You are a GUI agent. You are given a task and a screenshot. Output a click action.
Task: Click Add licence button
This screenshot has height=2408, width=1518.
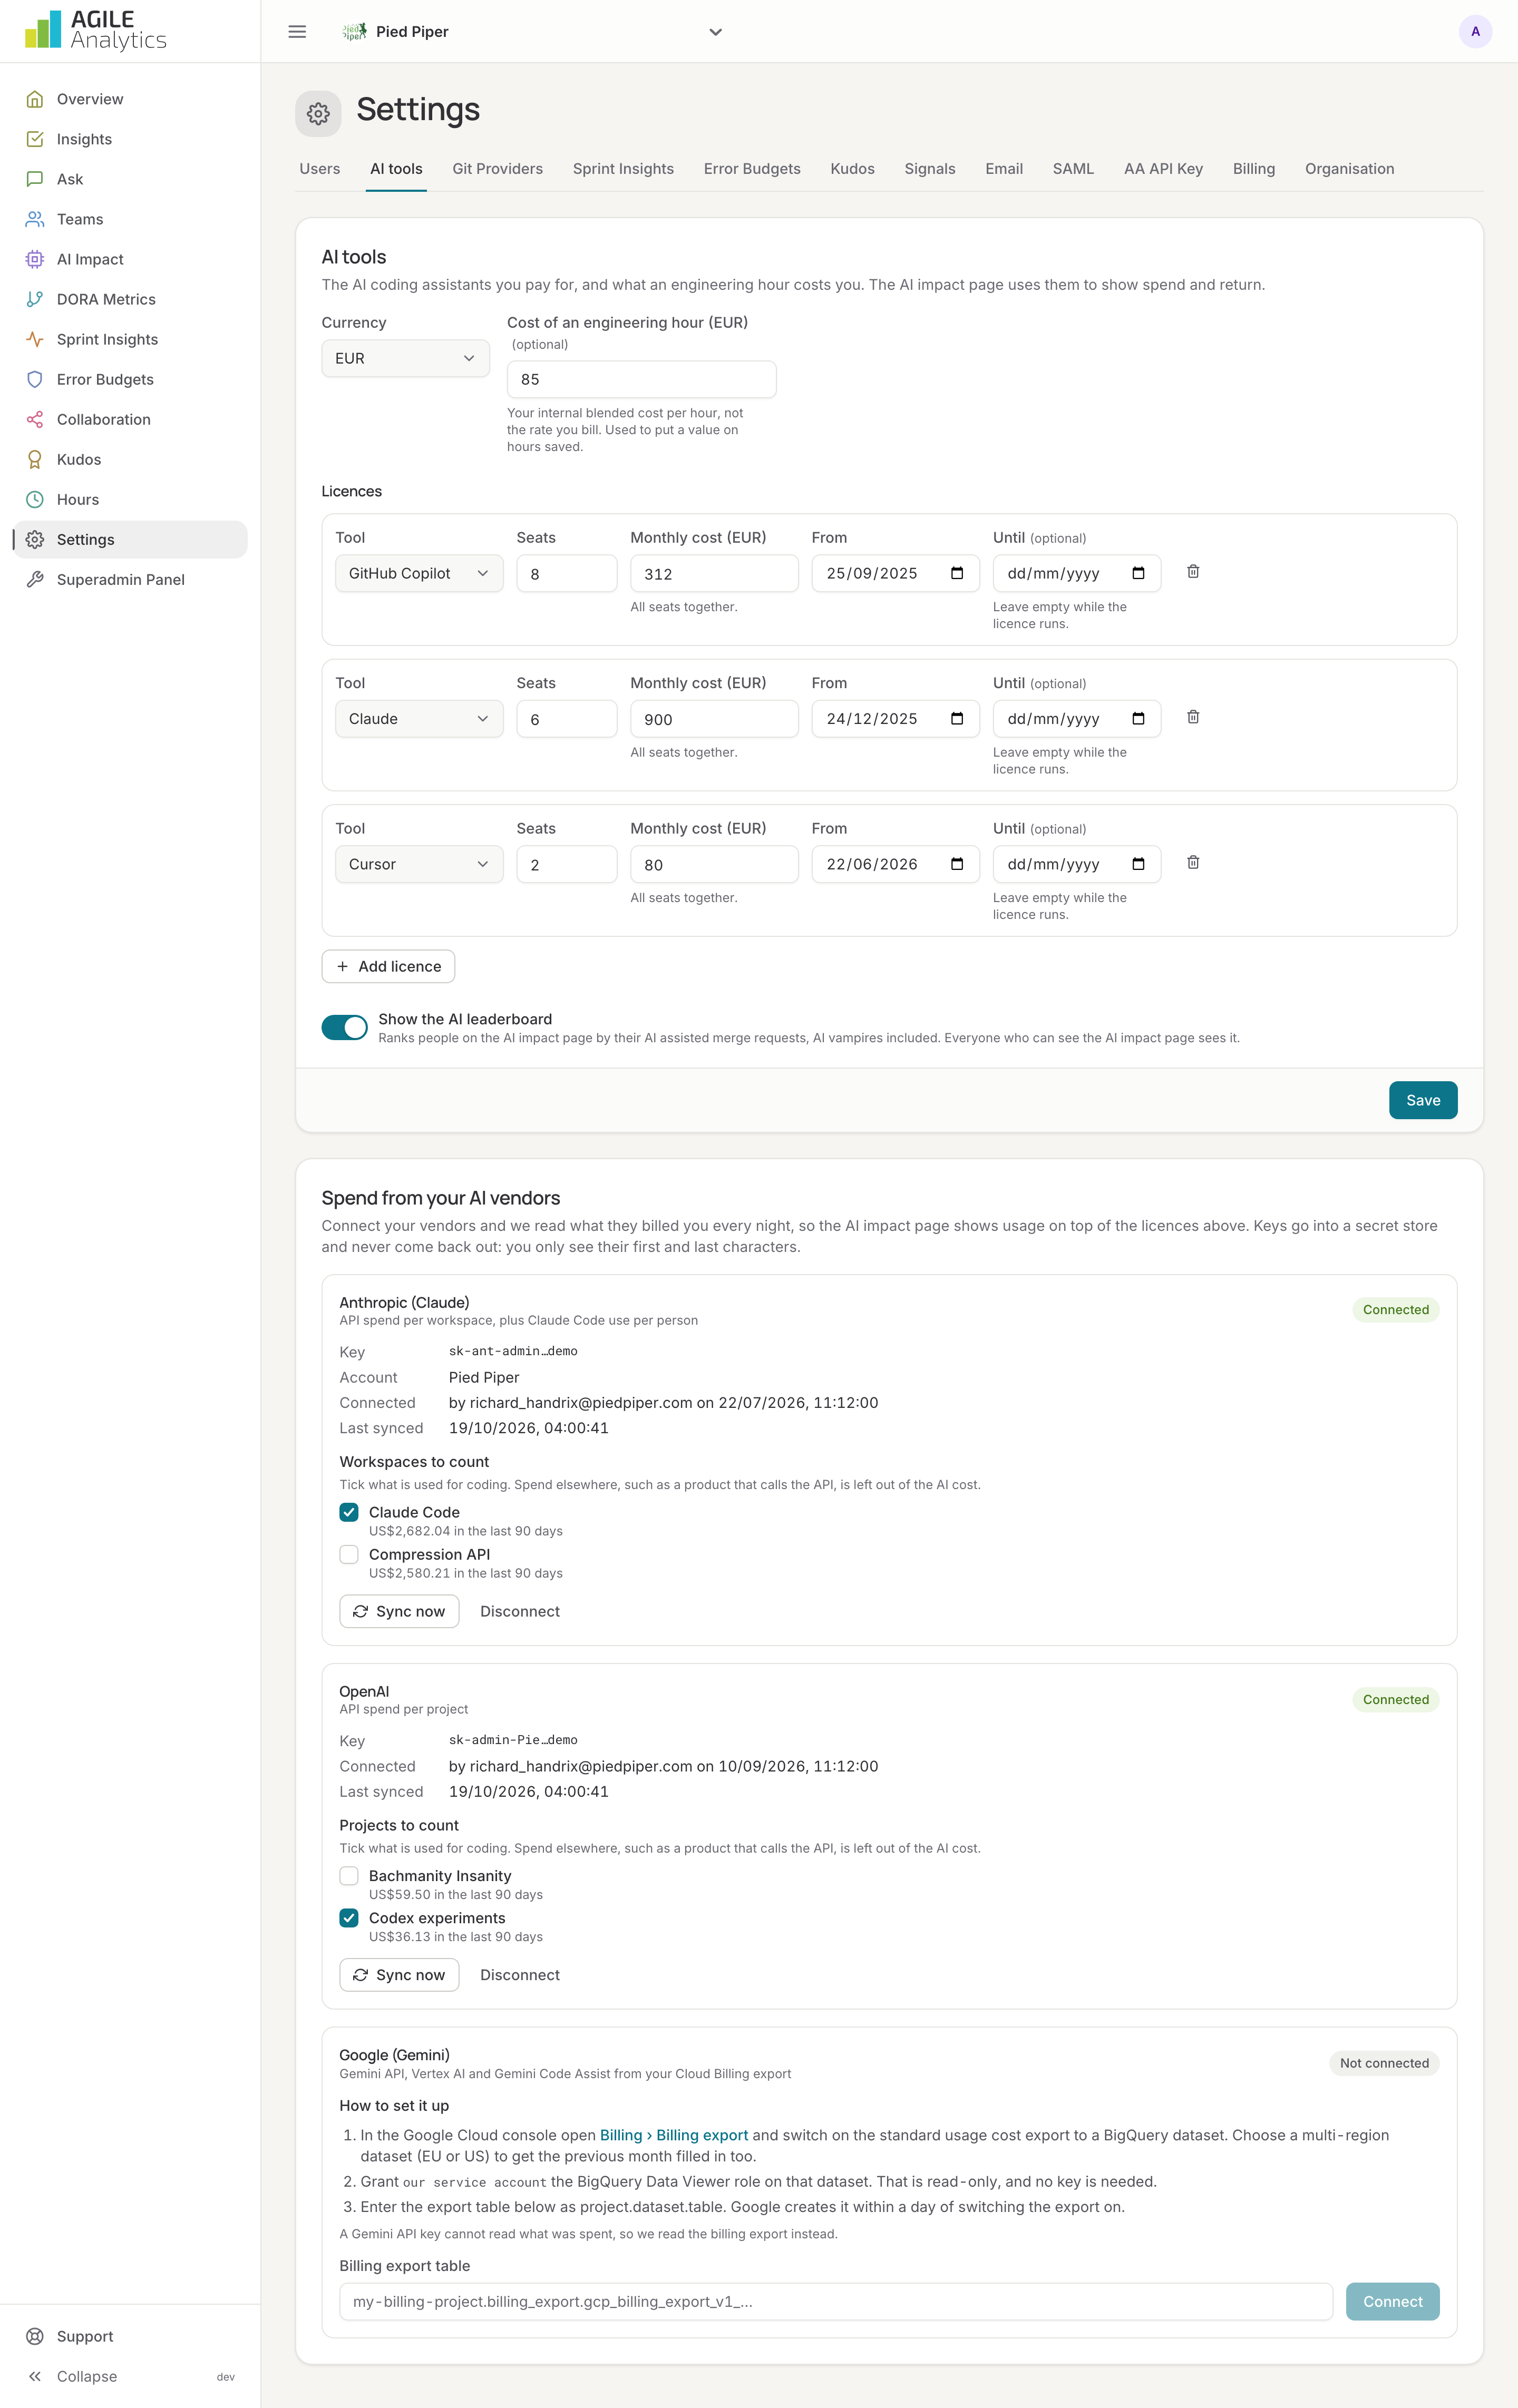pos(388,966)
